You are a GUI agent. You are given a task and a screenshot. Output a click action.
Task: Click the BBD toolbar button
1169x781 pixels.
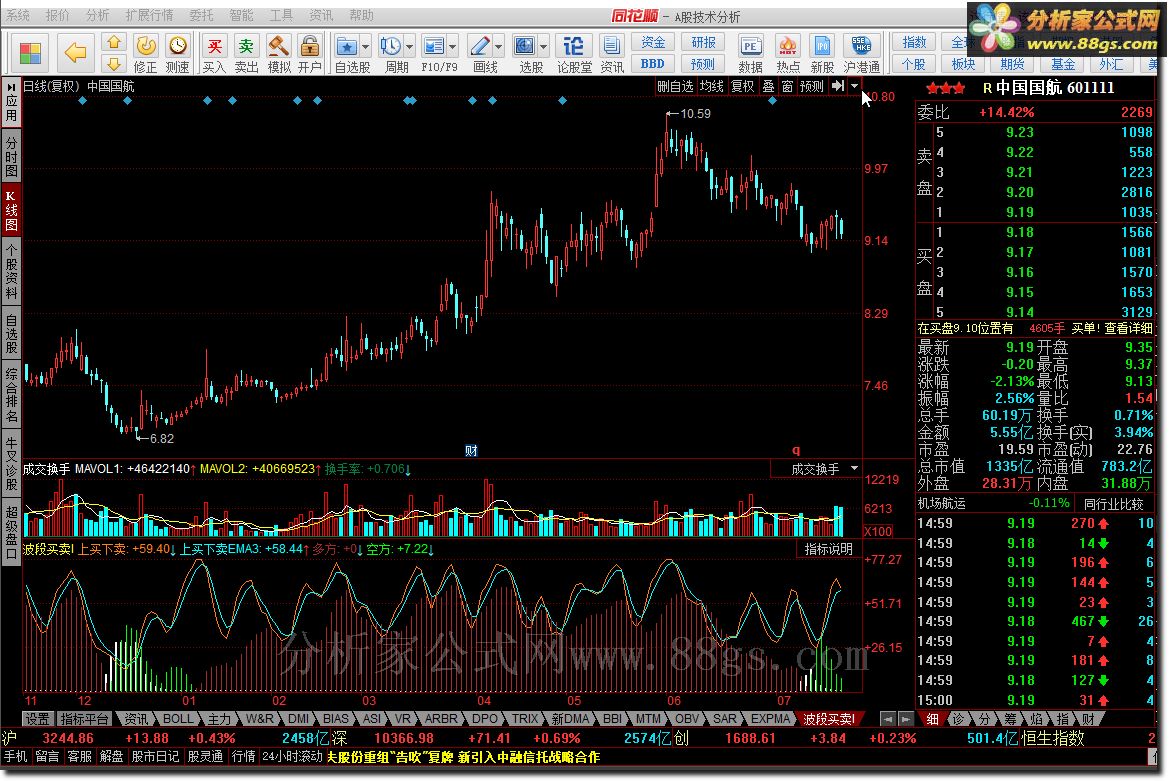[653, 64]
